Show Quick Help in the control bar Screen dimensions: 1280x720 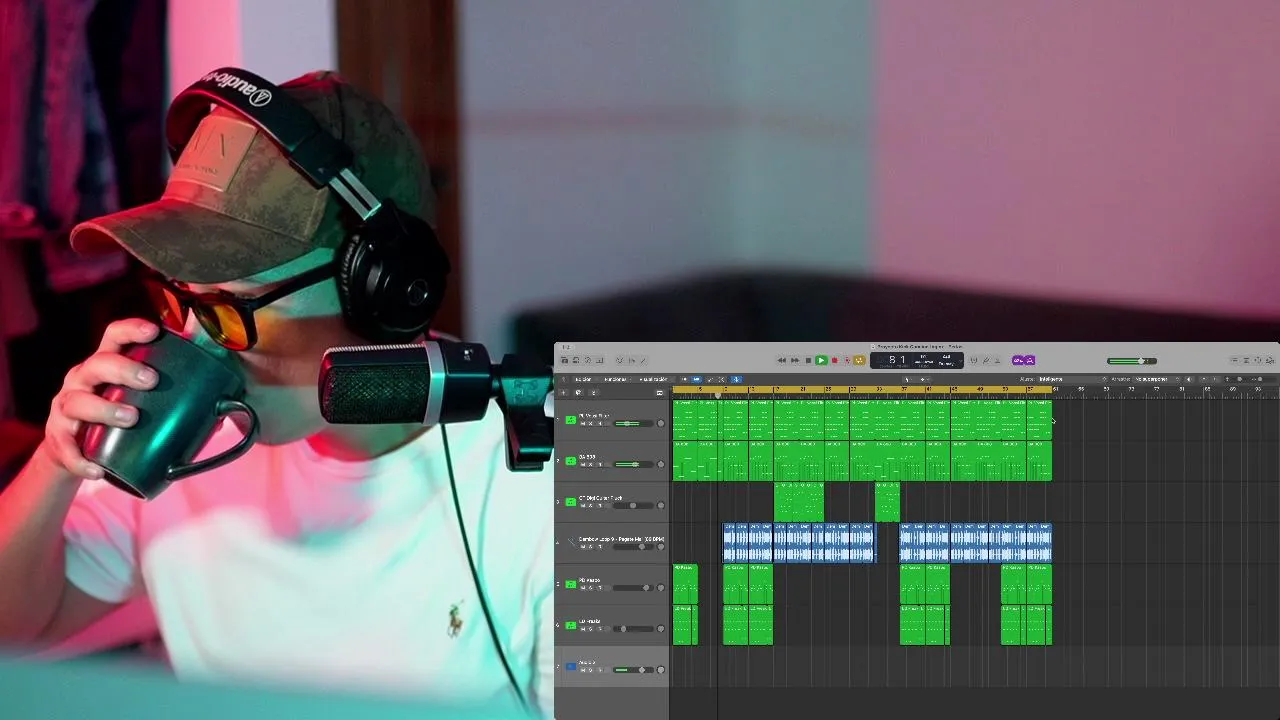pyautogui.click(x=588, y=360)
